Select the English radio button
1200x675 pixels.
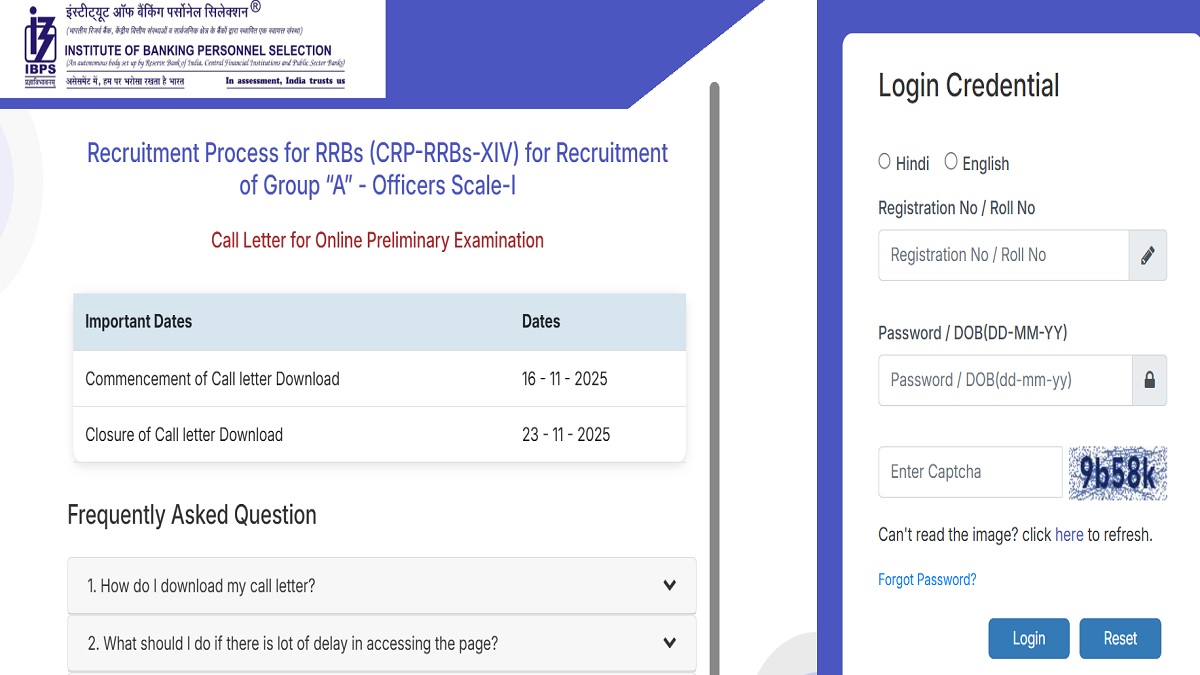pos(951,161)
